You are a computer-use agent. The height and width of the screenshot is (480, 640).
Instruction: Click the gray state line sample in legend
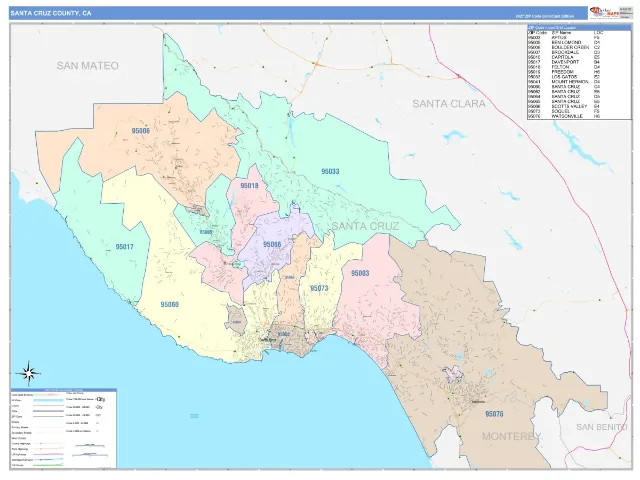tap(48, 411)
